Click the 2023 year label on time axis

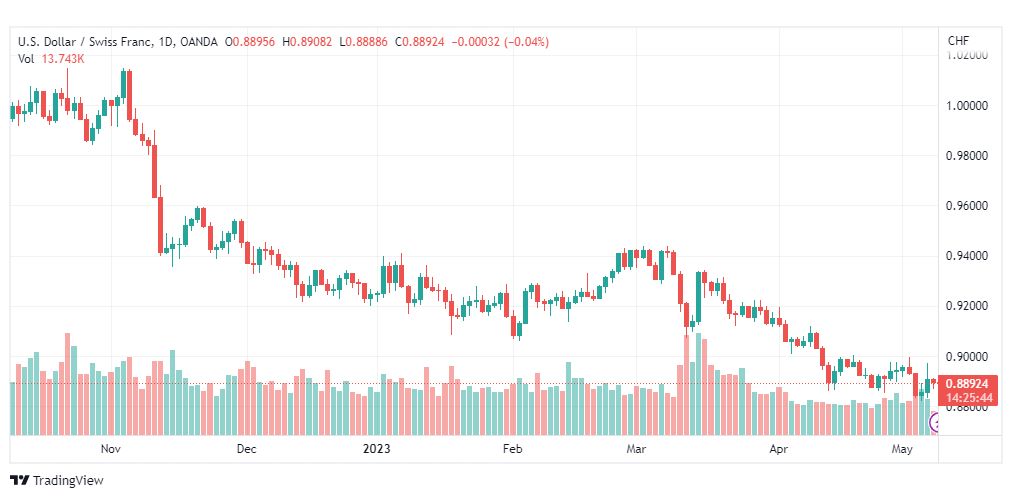pos(376,449)
